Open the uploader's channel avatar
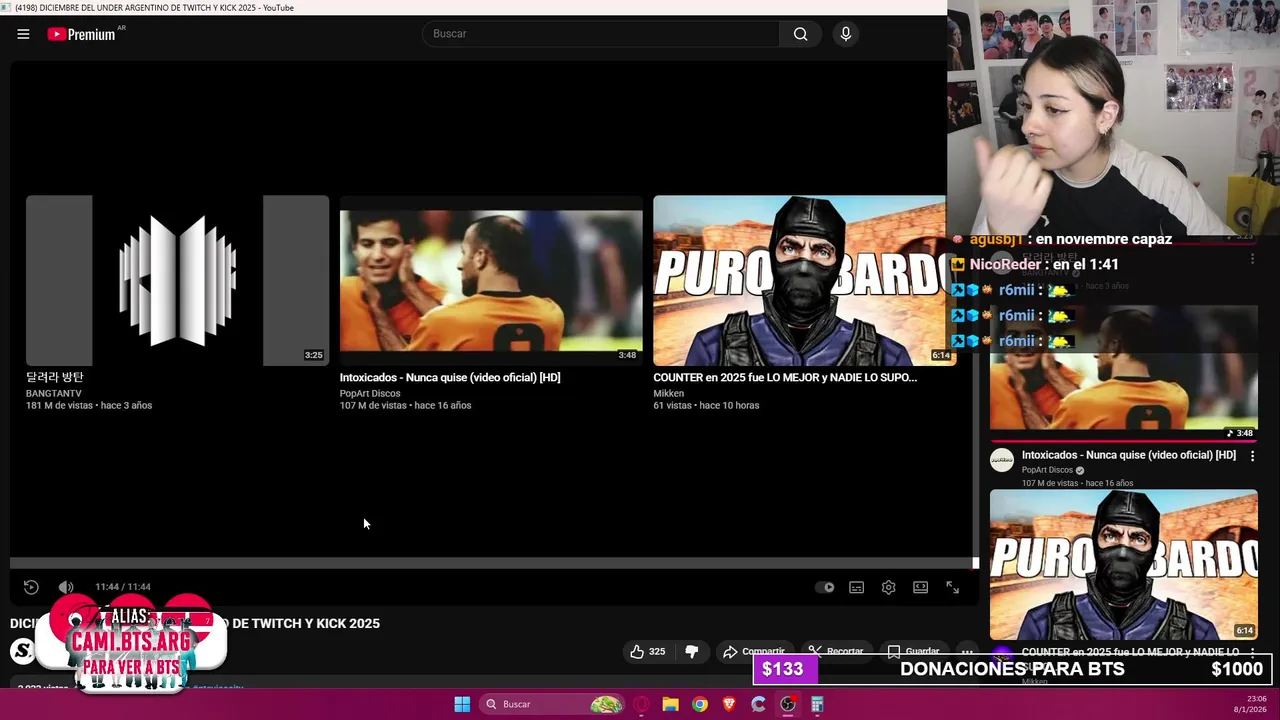Viewport: 1280px width, 720px height. click(22, 652)
